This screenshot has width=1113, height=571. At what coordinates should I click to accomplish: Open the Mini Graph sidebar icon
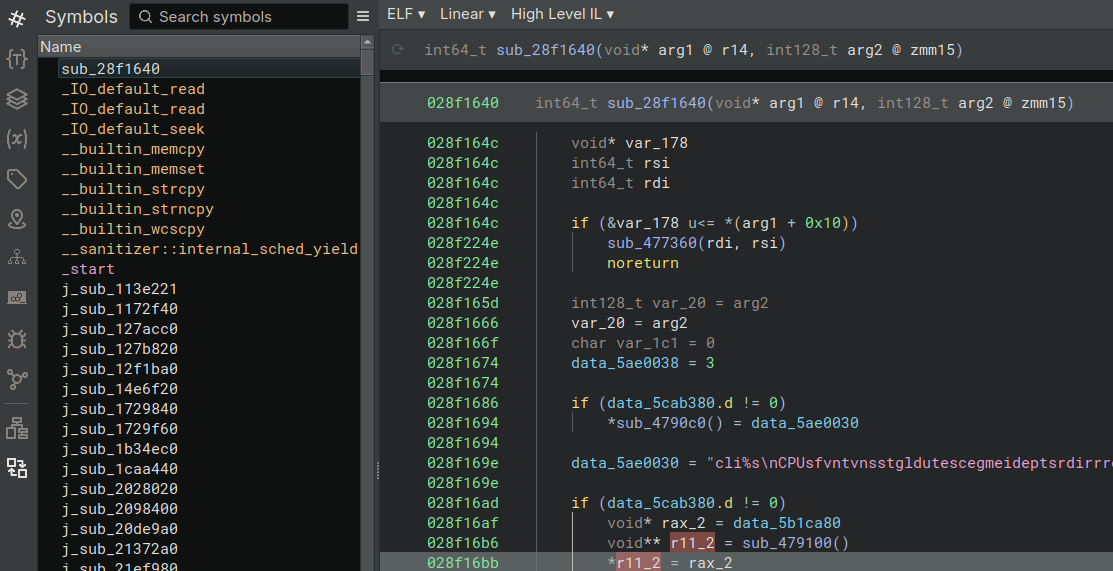click(17, 298)
